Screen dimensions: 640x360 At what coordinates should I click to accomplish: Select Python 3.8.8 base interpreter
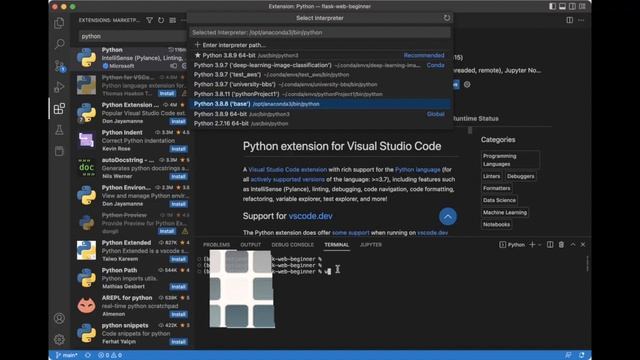tap(320, 104)
